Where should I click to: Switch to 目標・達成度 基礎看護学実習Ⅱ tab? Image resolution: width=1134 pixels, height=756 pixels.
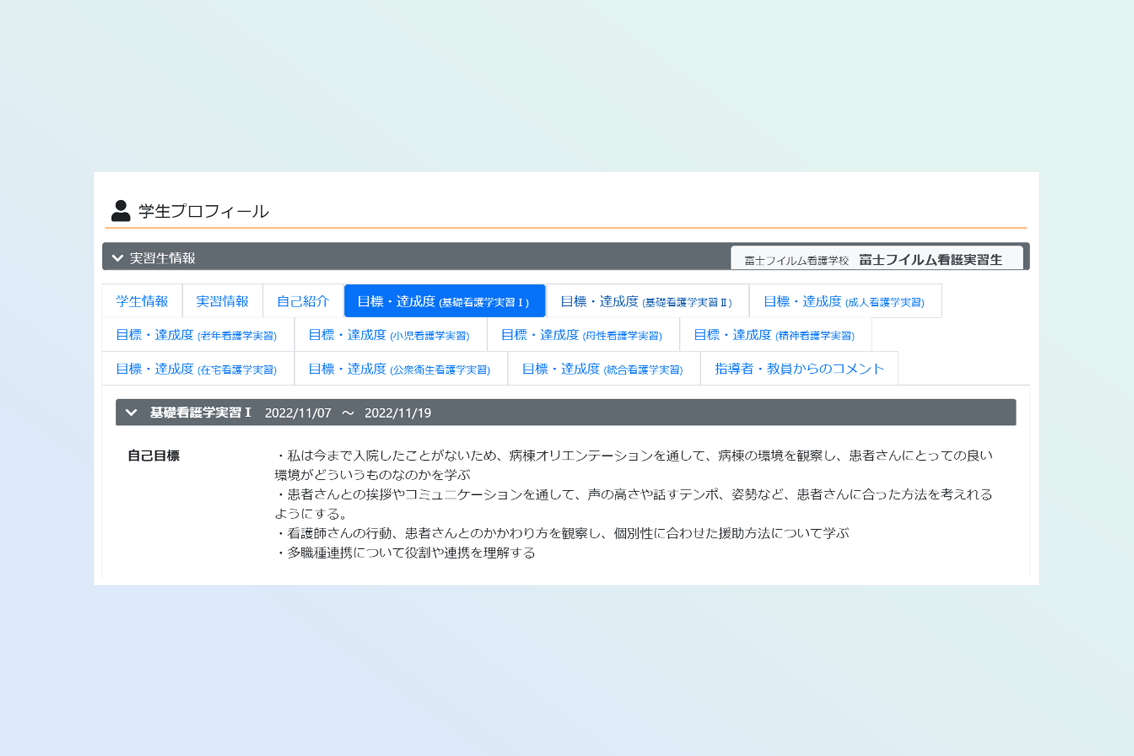[647, 301]
